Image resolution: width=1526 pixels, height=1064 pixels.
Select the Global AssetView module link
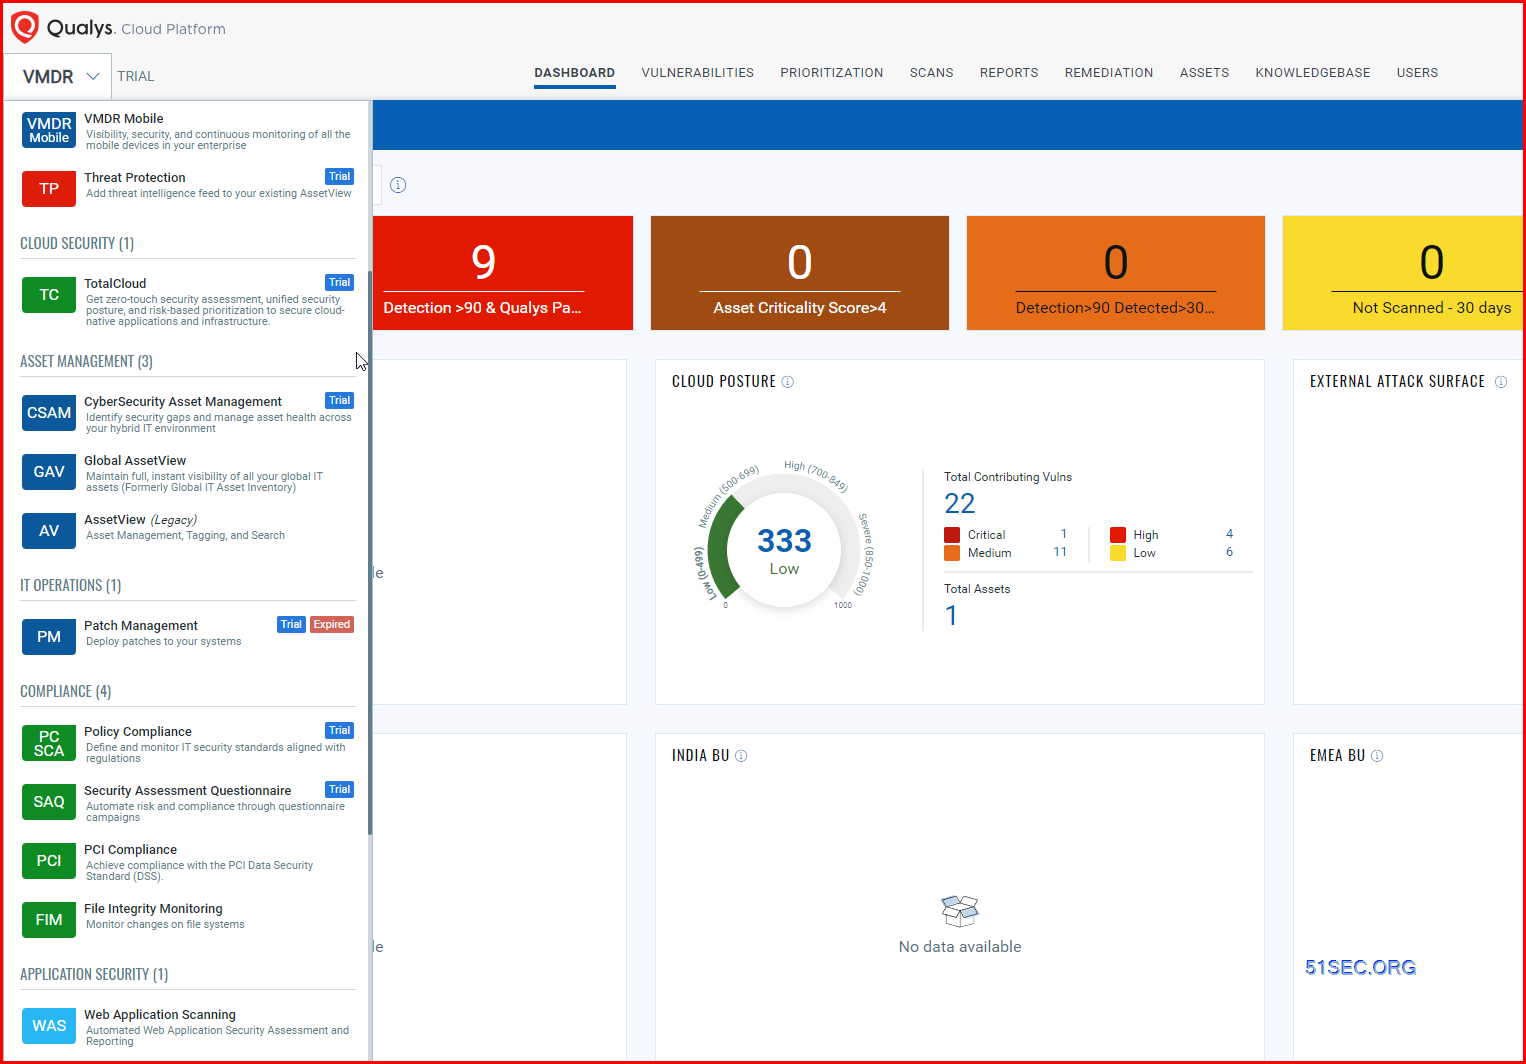point(135,461)
